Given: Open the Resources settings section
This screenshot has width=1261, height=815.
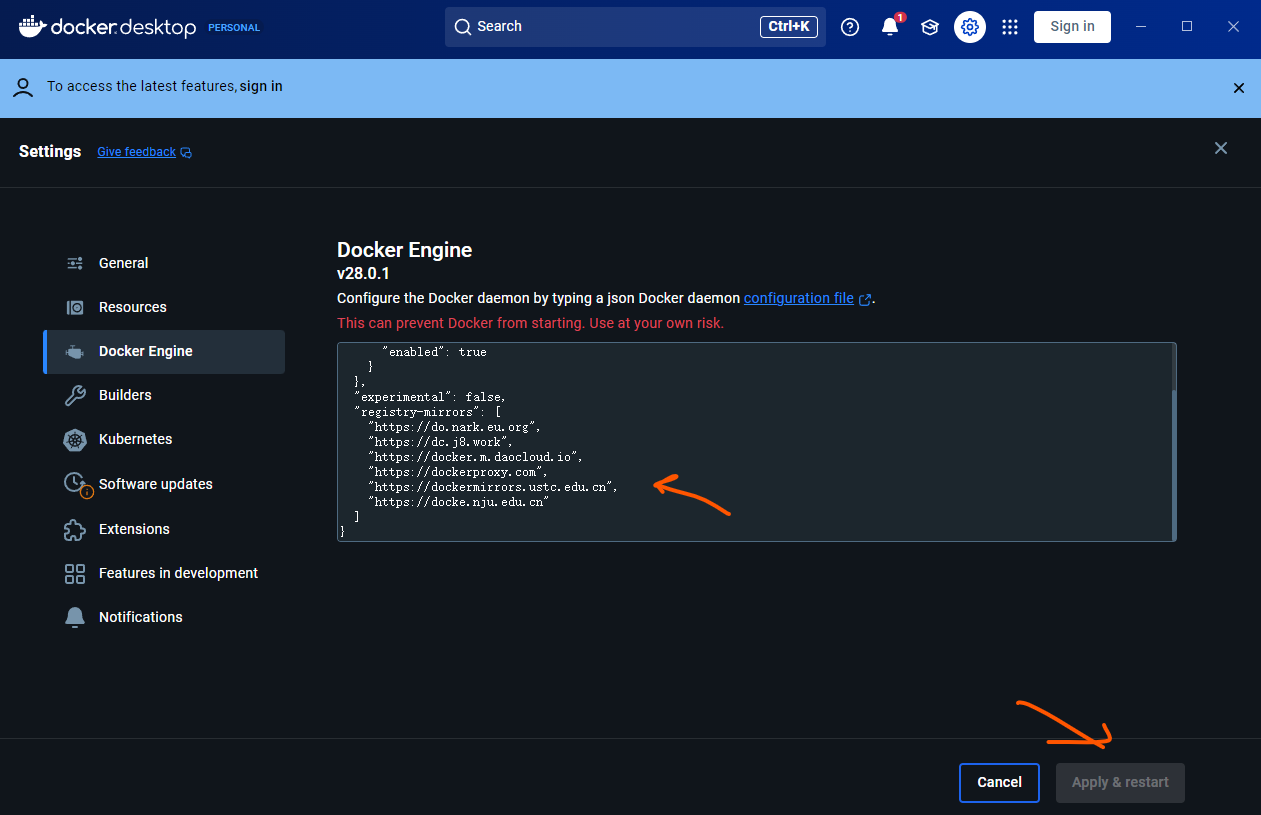Looking at the screenshot, I should 164,307.
